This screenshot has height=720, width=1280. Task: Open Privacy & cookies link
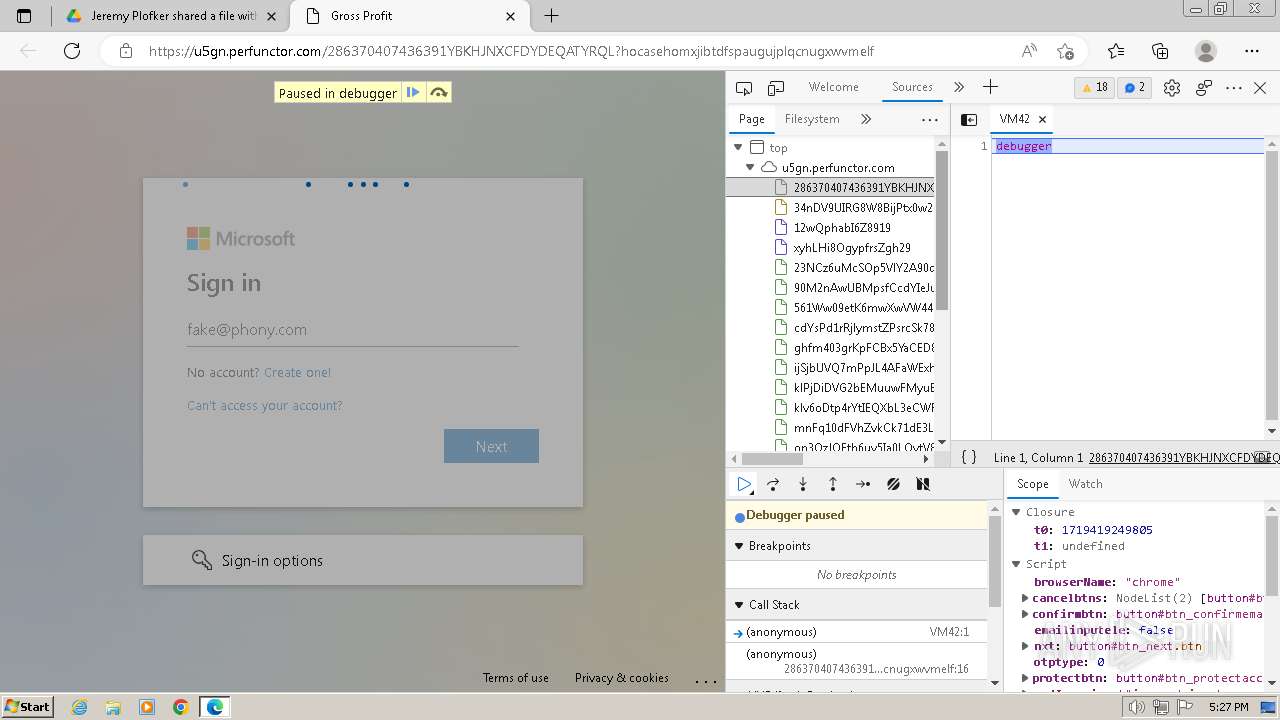click(622, 678)
